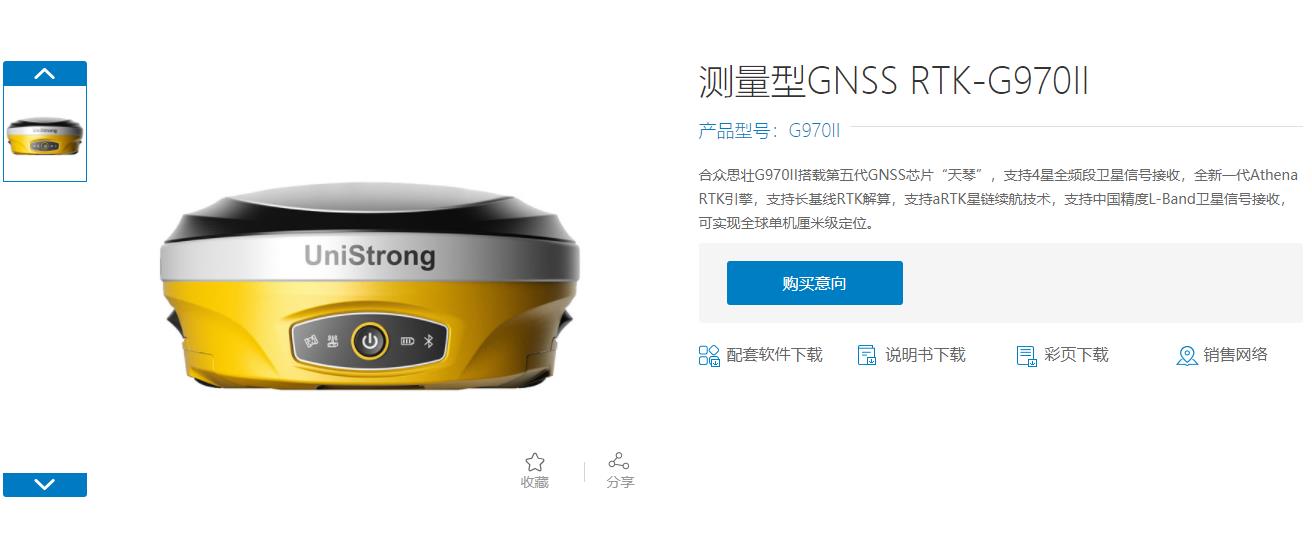
Task: Click the power button on device image
Action: click(371, 342)
